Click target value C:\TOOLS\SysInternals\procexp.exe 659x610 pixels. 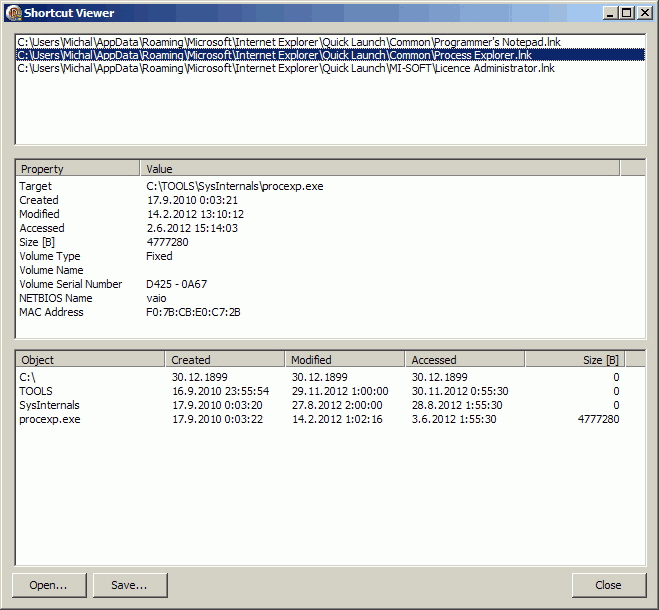pyautogui.click(x=235, y=186)
